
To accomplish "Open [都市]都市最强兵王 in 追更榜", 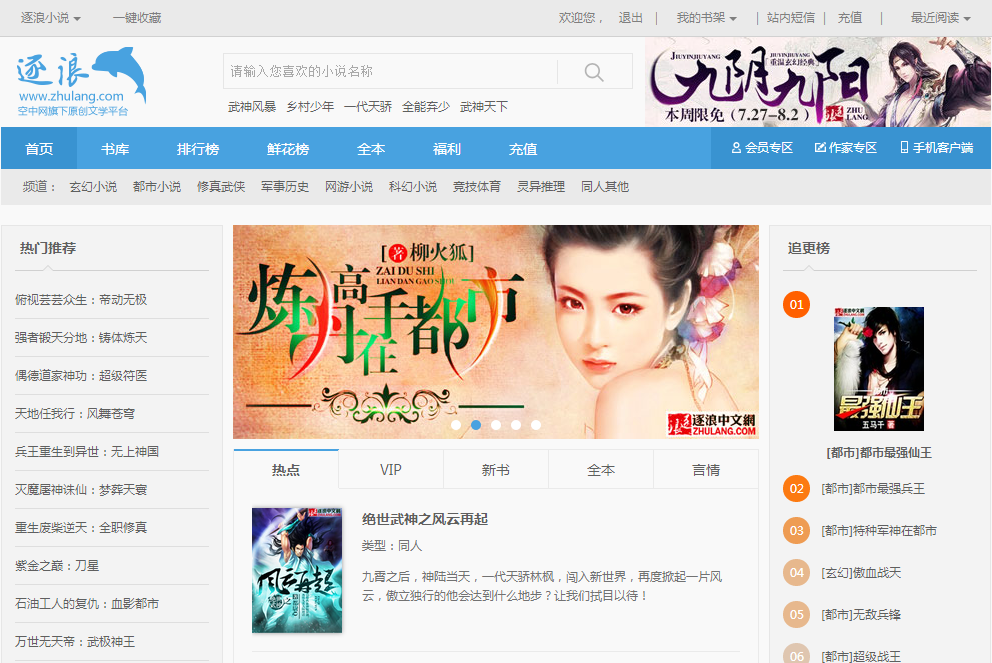I will point(873,489).
